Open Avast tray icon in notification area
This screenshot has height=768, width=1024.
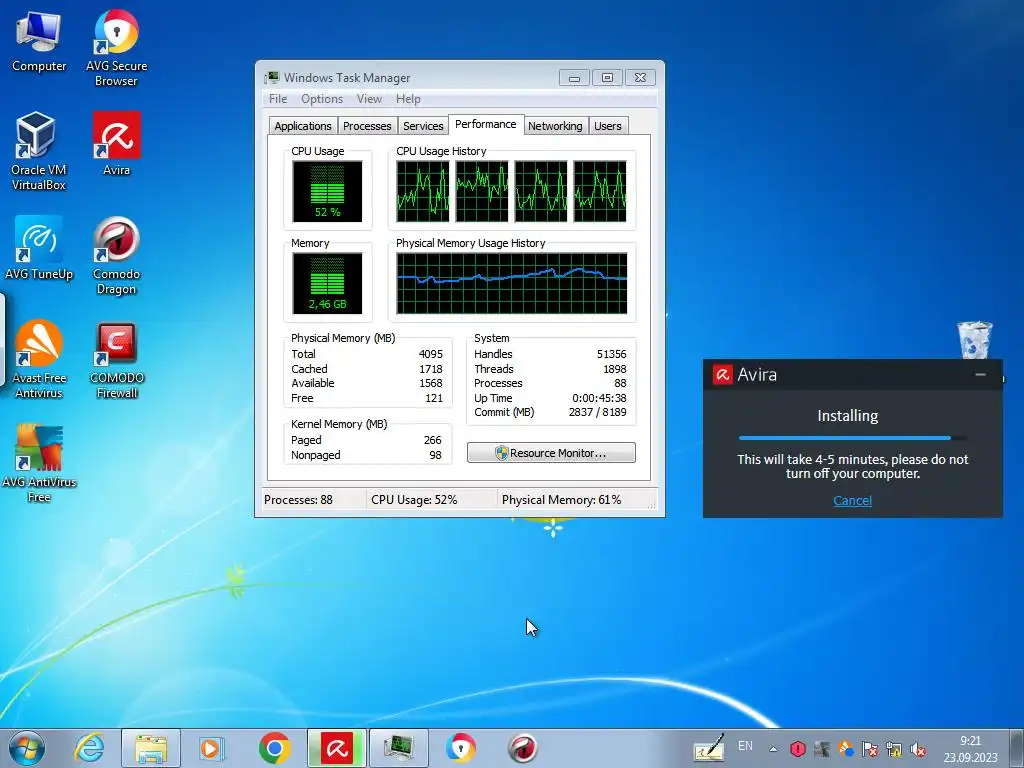coord(846,749)
